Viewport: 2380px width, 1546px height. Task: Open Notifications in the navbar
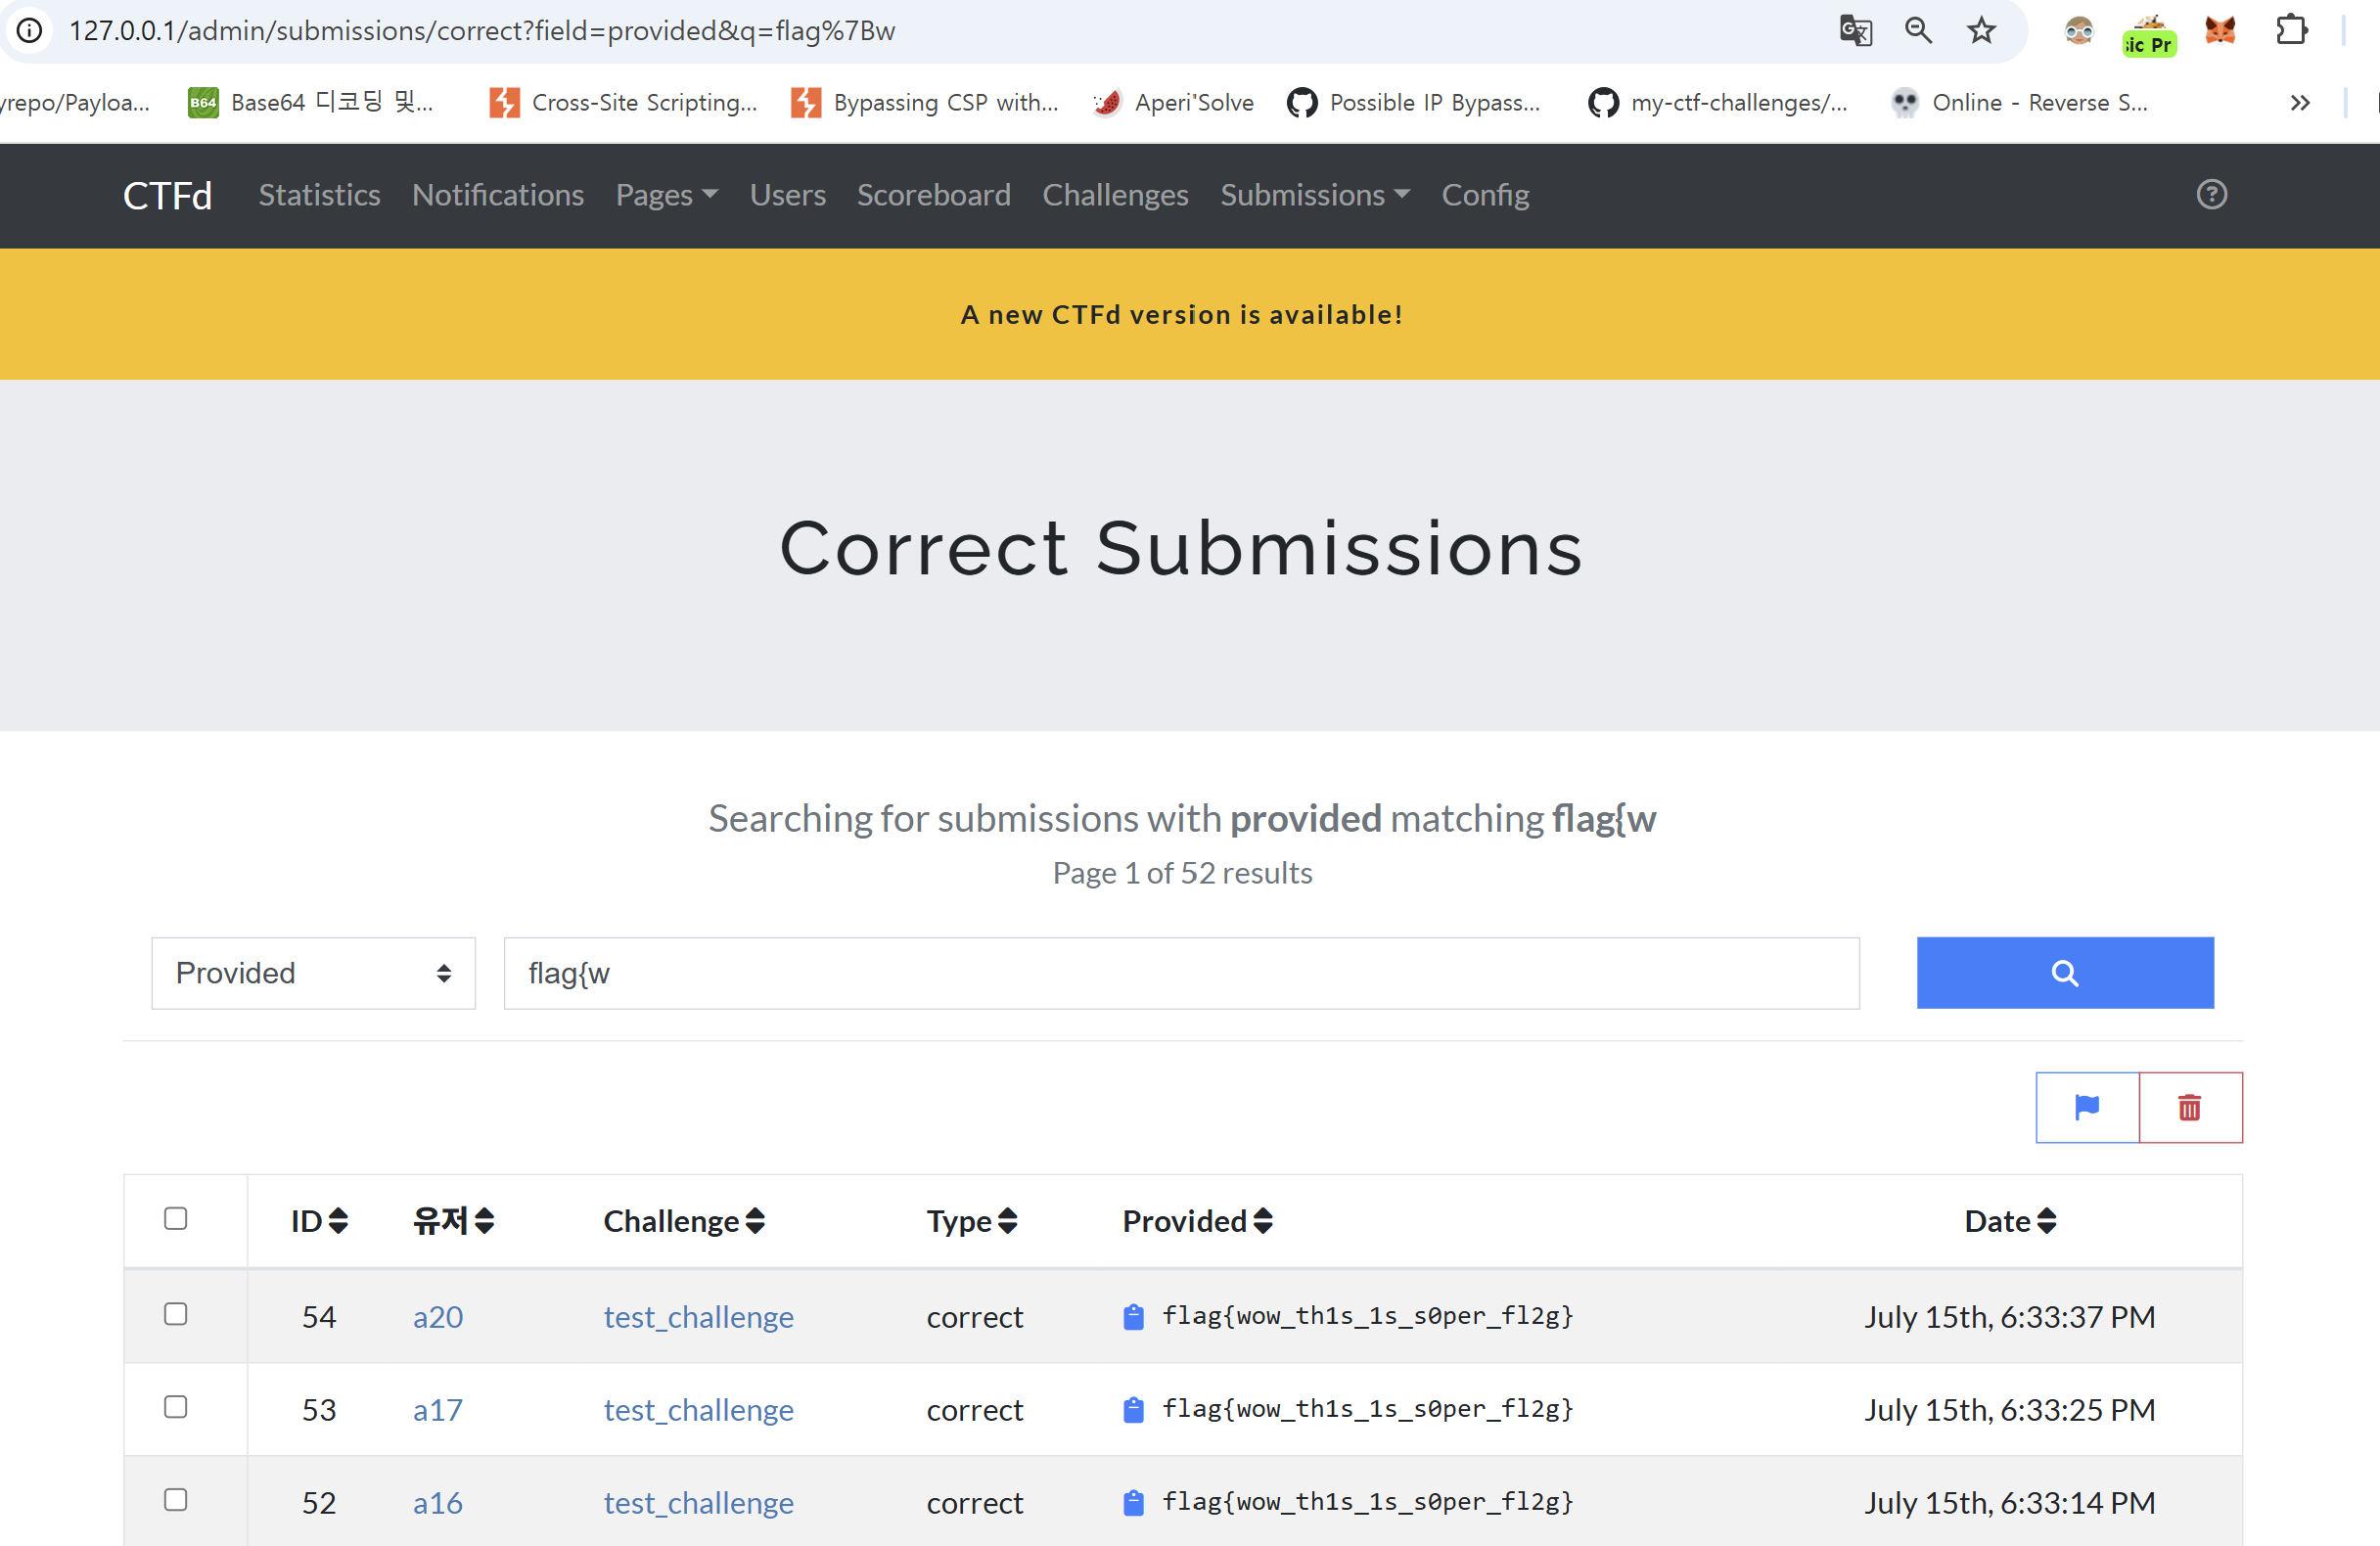tap(498, 195)
